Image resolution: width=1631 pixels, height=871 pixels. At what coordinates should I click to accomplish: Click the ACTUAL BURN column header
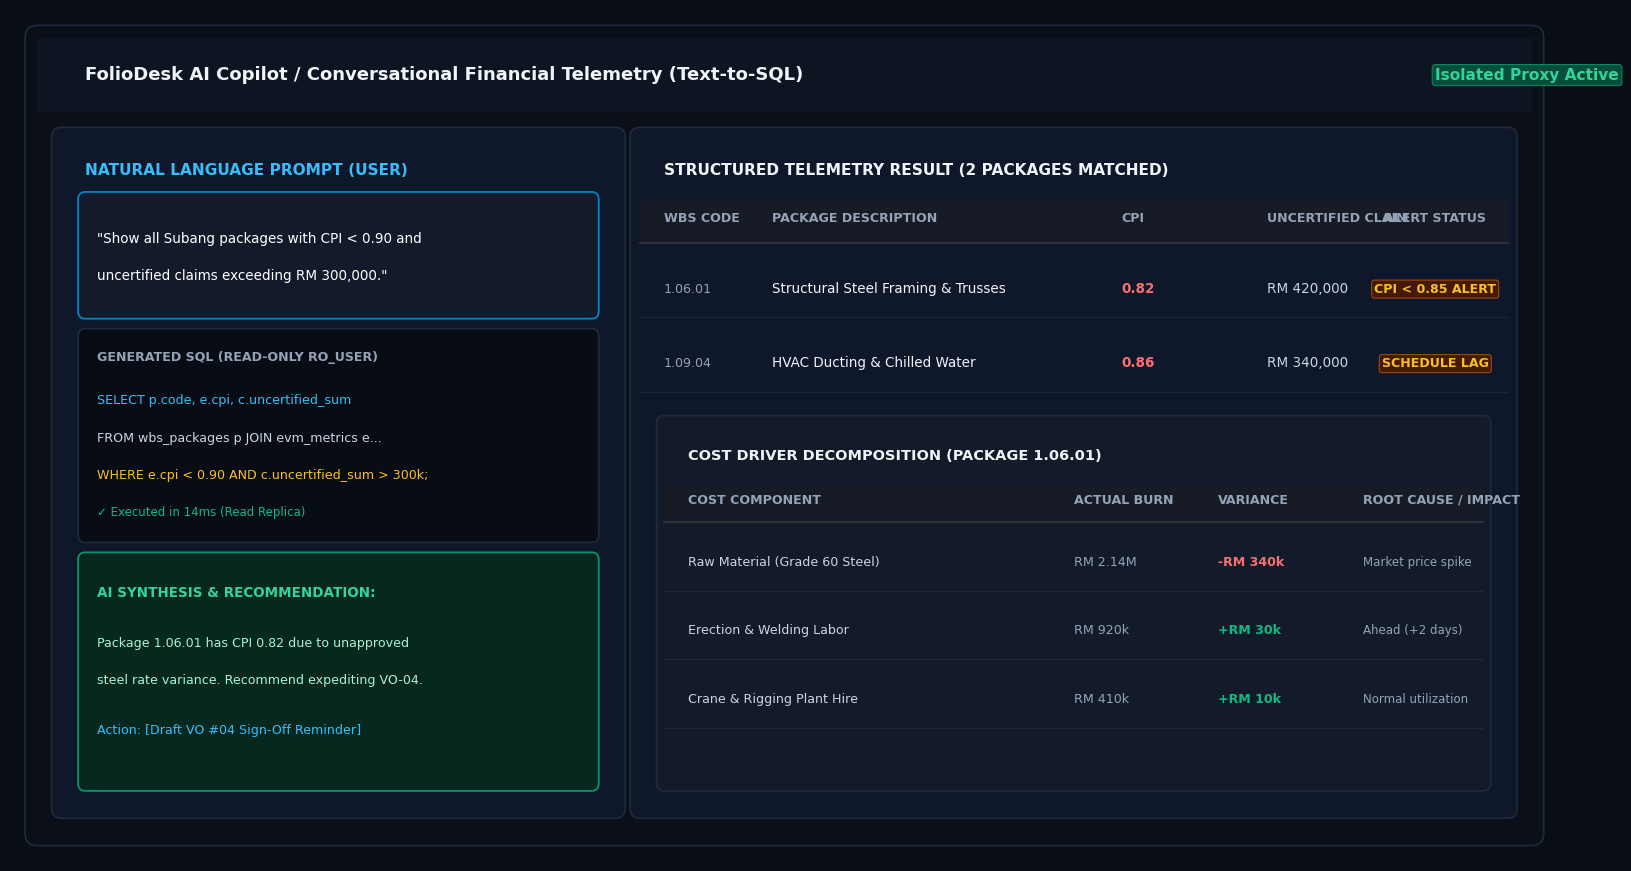(1123, 500)
